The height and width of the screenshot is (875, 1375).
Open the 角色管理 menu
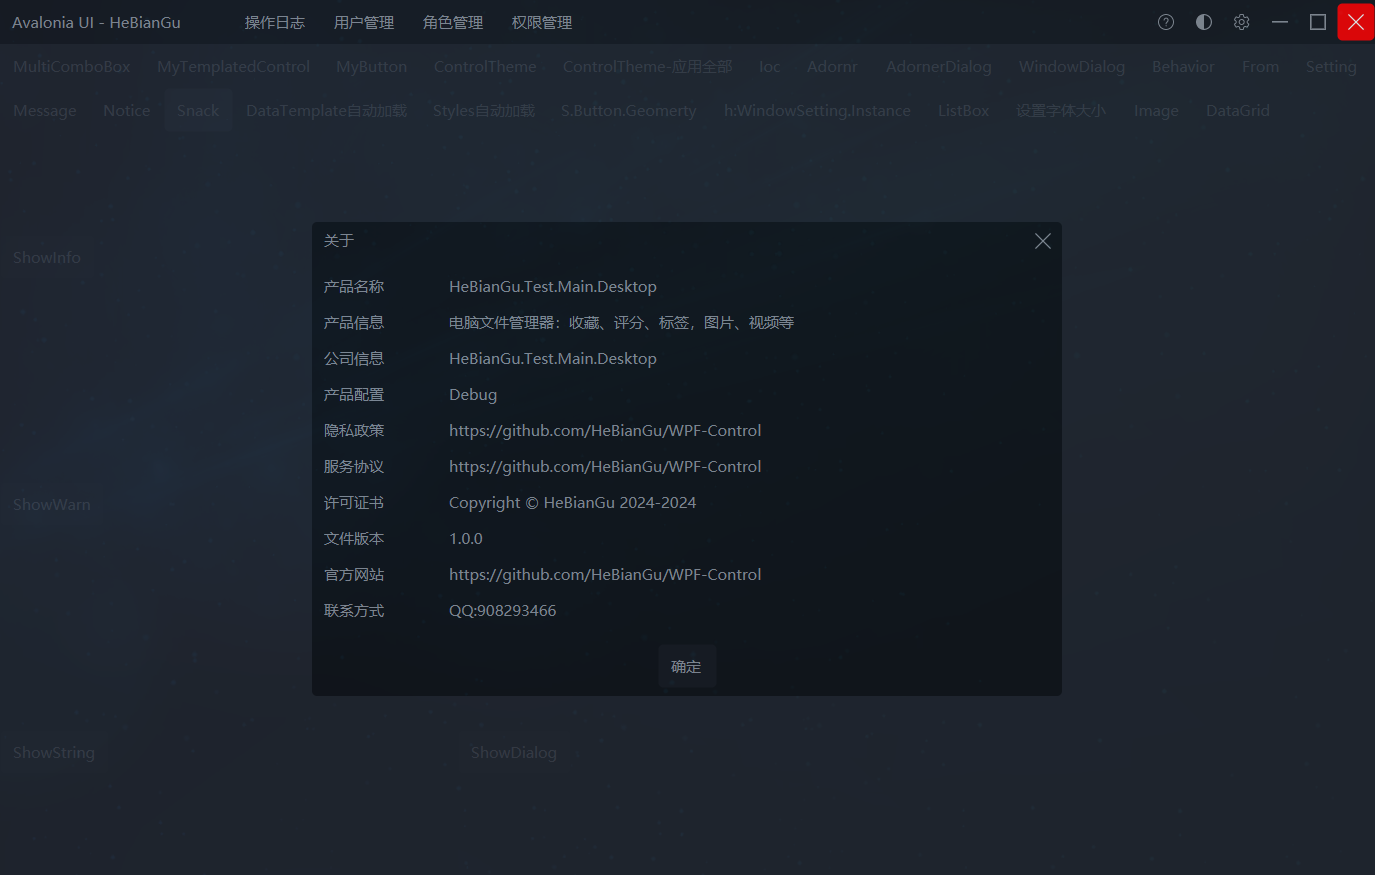coord(453,22)
